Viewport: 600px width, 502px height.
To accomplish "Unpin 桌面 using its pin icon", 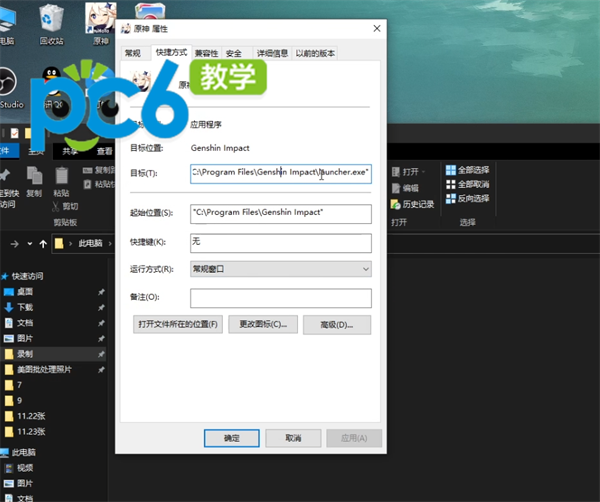I will [101, 292].
